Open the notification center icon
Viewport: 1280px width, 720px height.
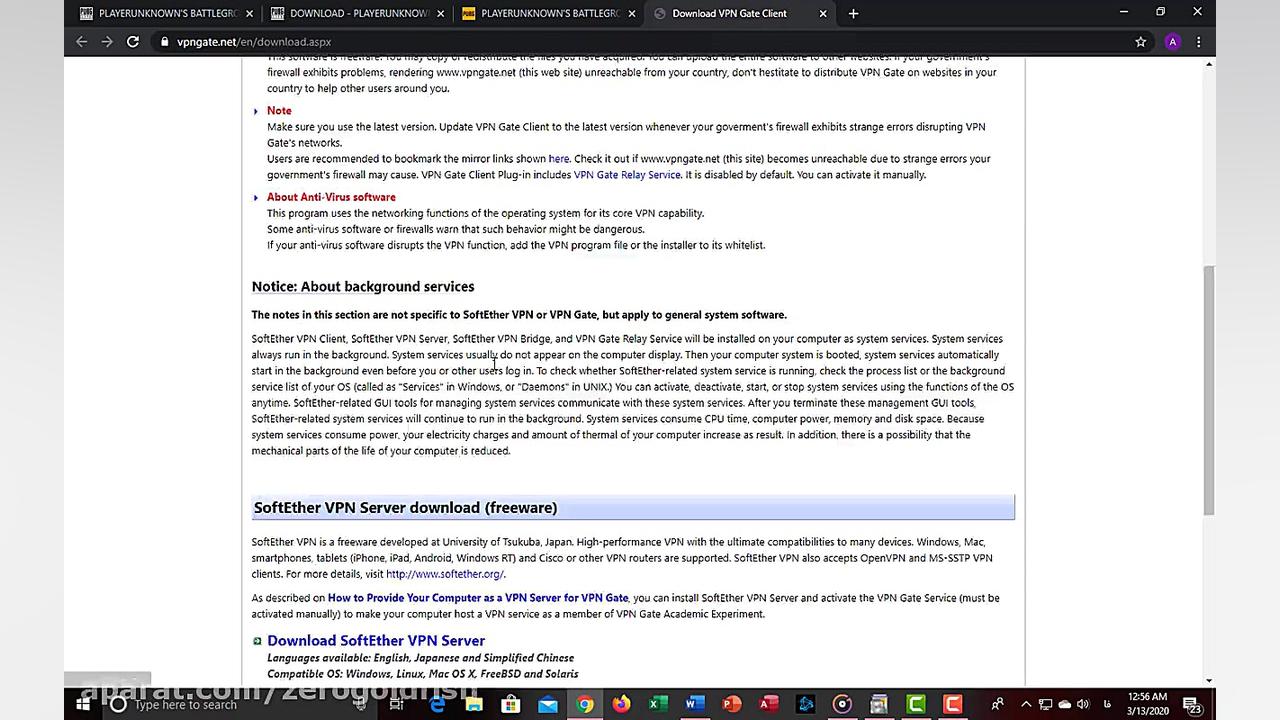pos(1192,704)
